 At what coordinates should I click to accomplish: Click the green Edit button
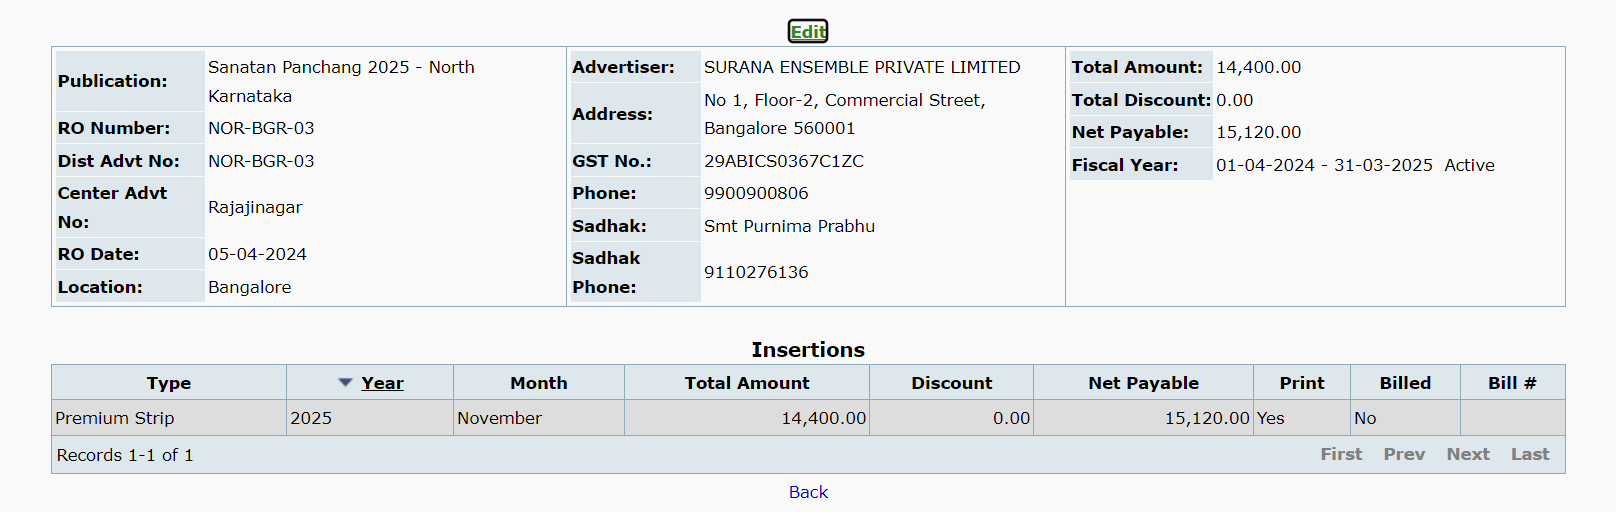tap(808, 32)
